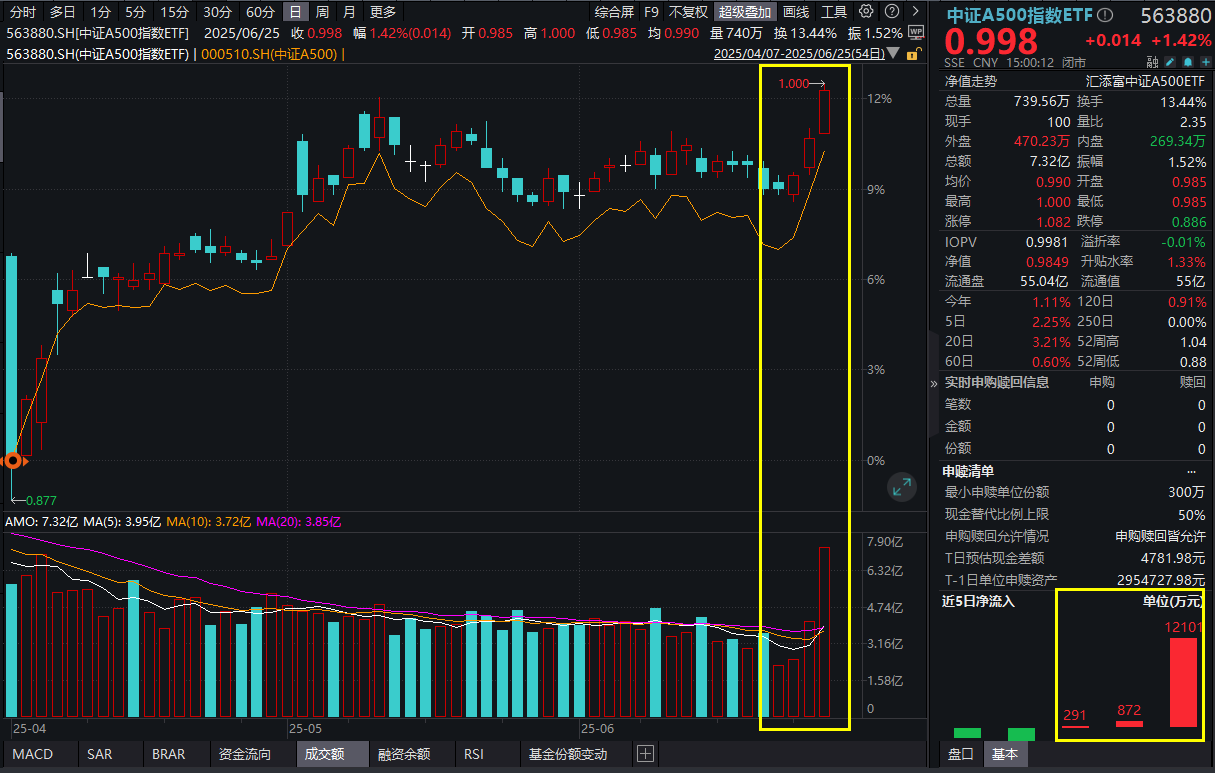The height and width of the screenshot is (773, 1215).
Task: Toggle the lock icon beside the date range
Action: coord(914,53)
